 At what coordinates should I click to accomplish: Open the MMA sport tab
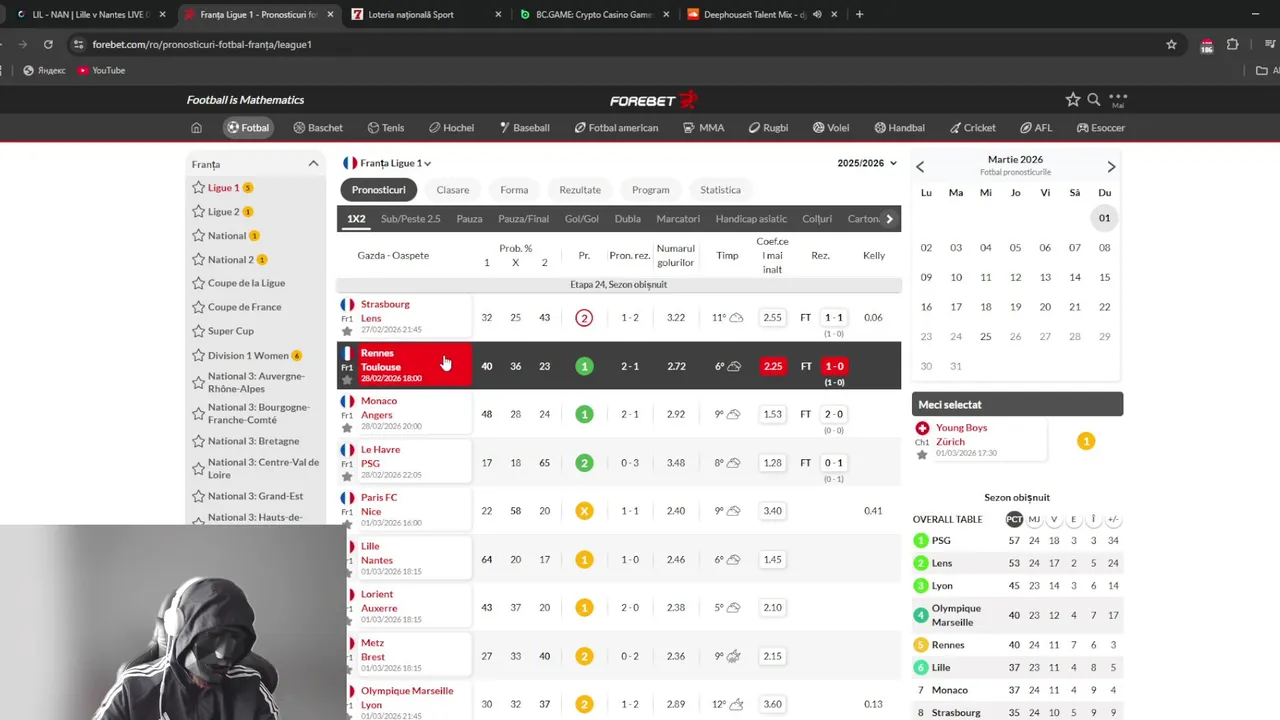[704, 128]
